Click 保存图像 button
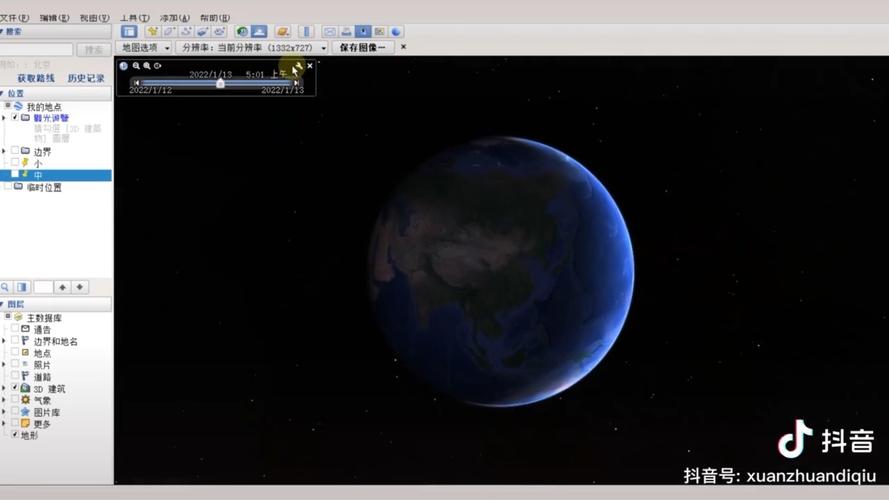Screen dimensions: 889x500 pyautogui.click(x=363, y=48)
